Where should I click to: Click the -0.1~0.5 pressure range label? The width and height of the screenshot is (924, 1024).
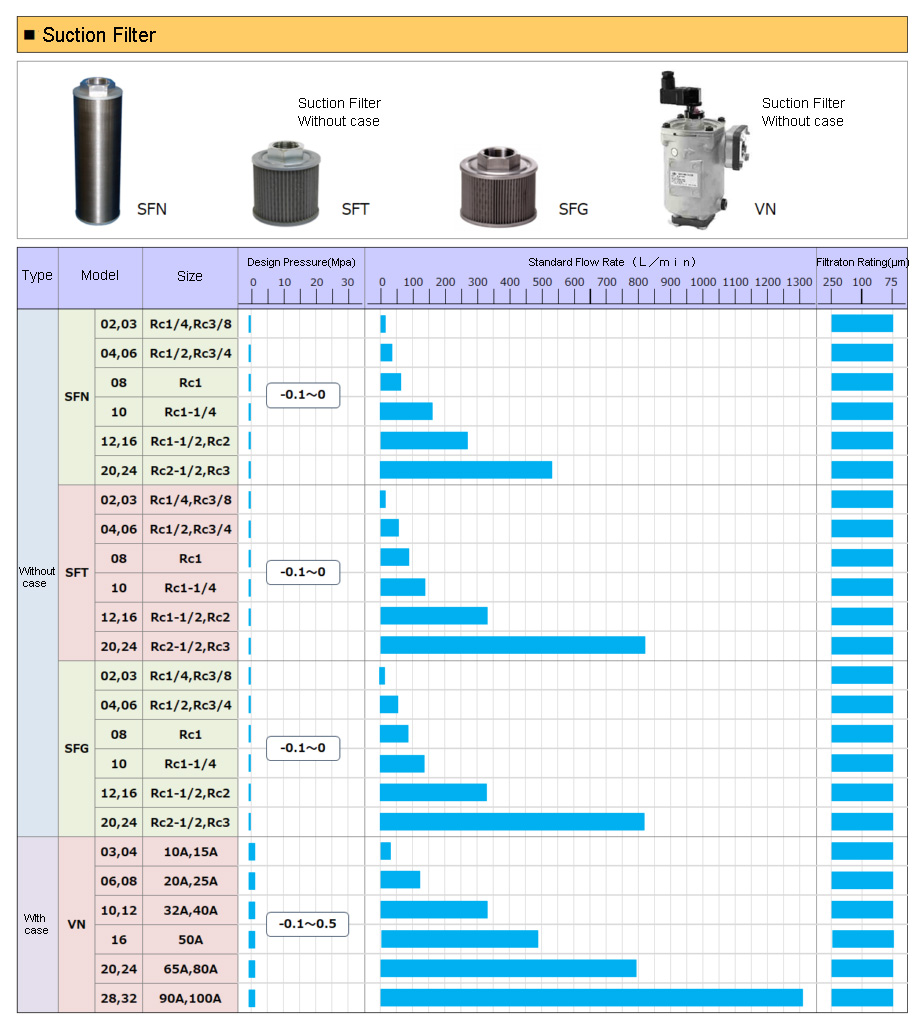point(307,924)
